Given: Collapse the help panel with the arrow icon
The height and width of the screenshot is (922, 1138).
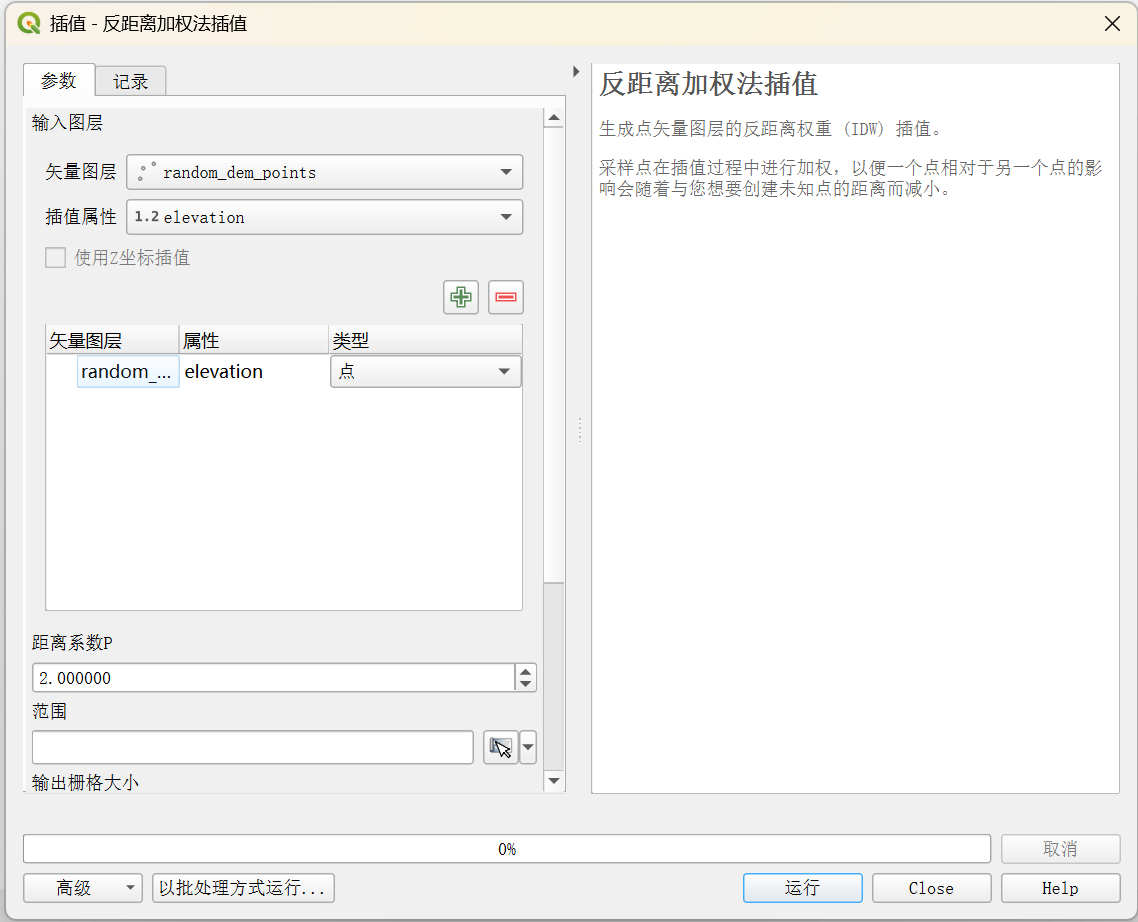Looking at the screenshot, I should [575, 71].
